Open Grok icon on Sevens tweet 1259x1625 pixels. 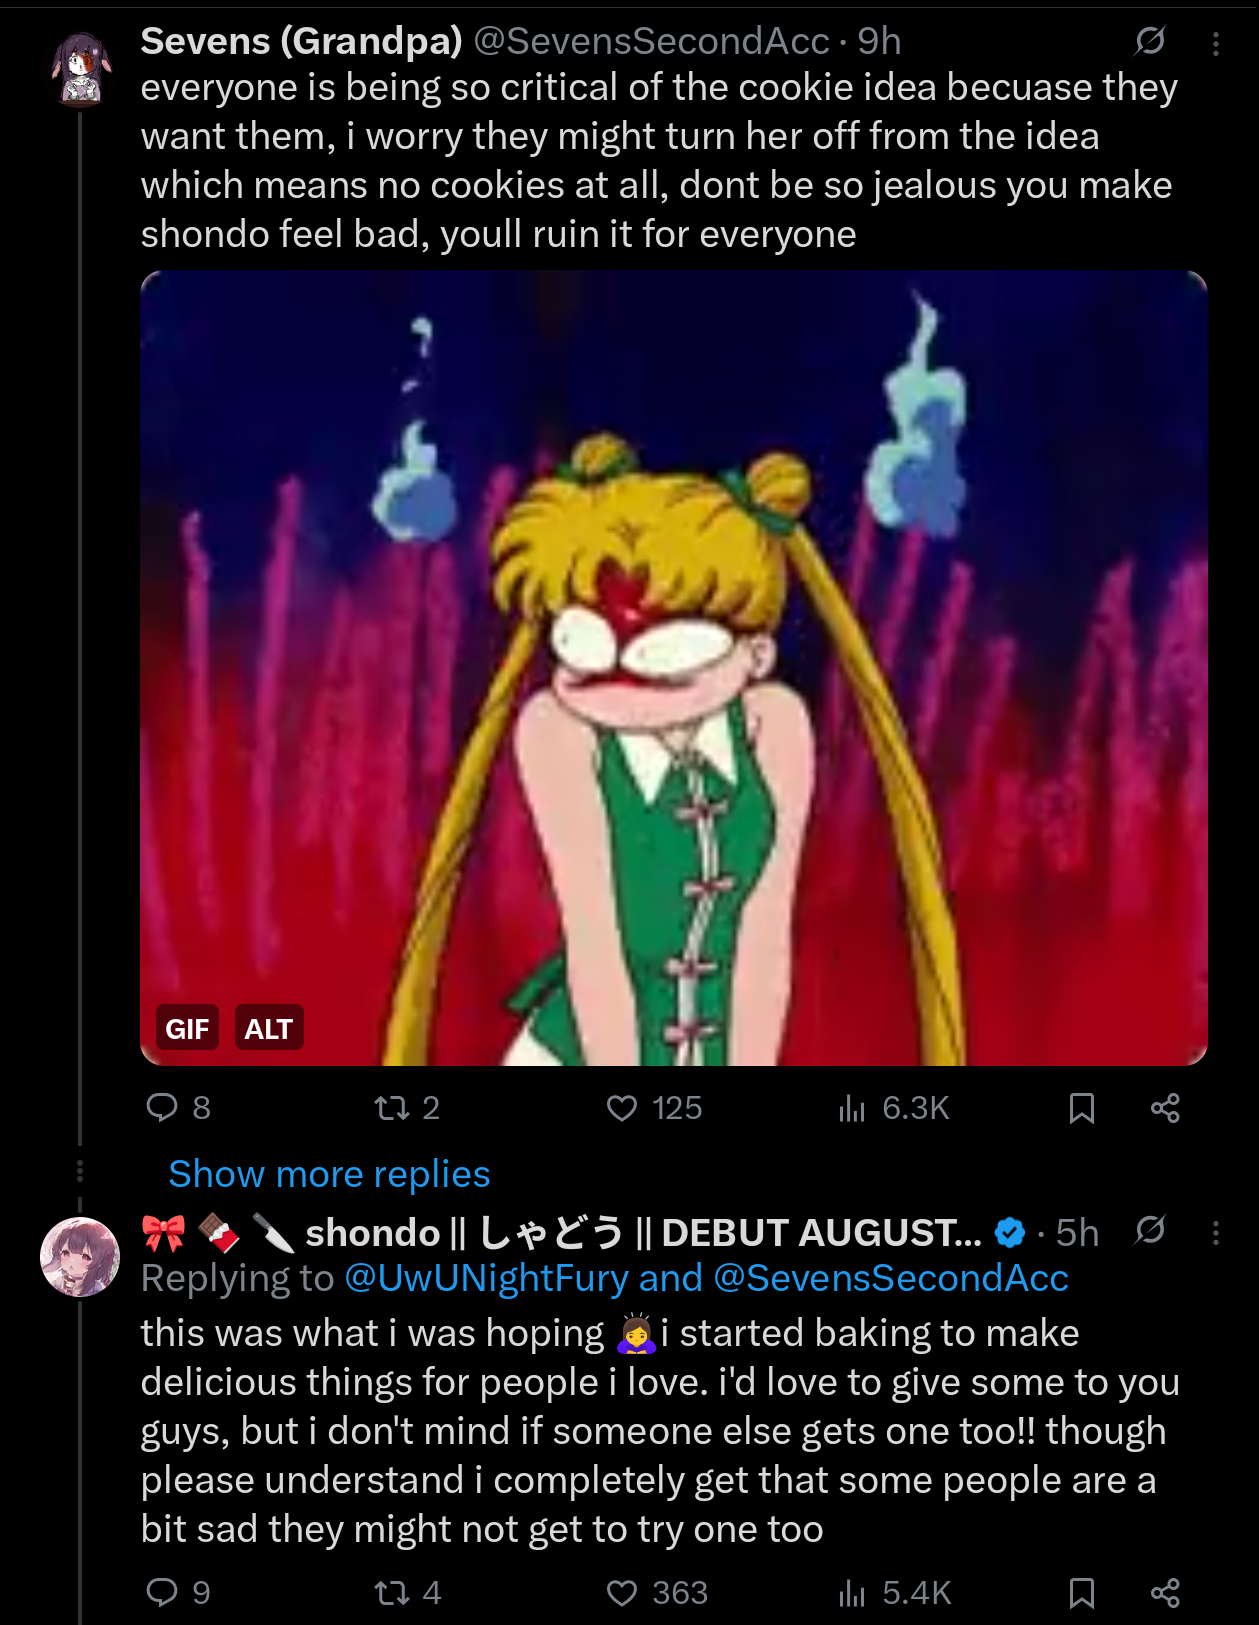pyautogui.click(x=1150, y=41)
